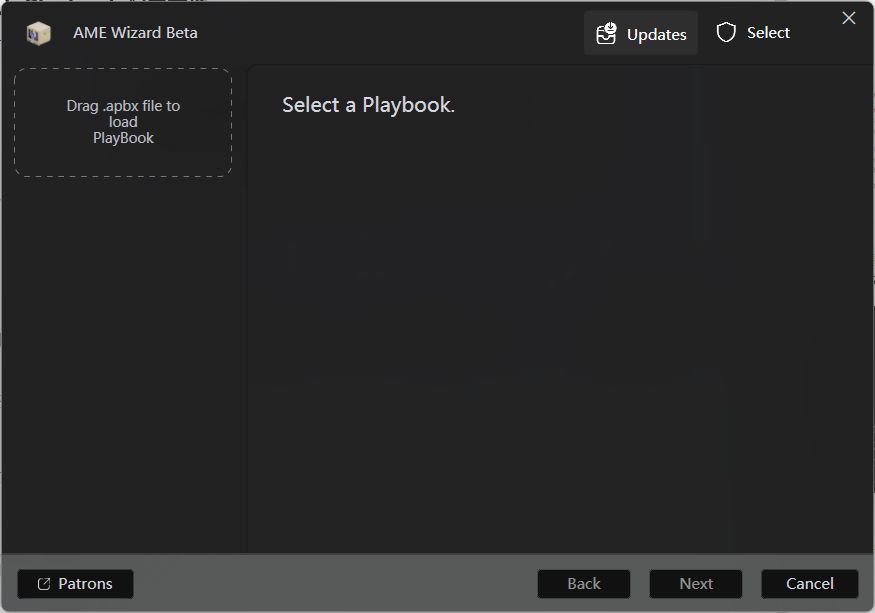875x613 pixels.
Task: Click the 'AME Wizard Beta' title text
Action: (x=135, y=33)
